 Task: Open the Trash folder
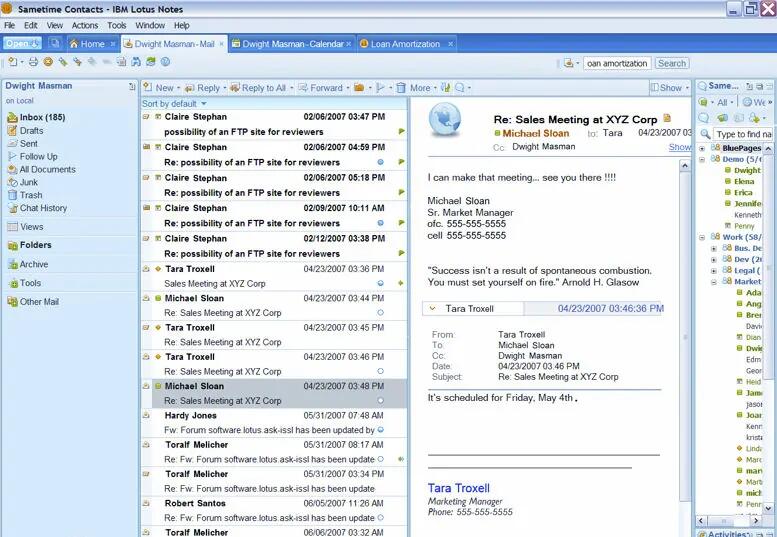pyautogui.click(x=31, y=195)
